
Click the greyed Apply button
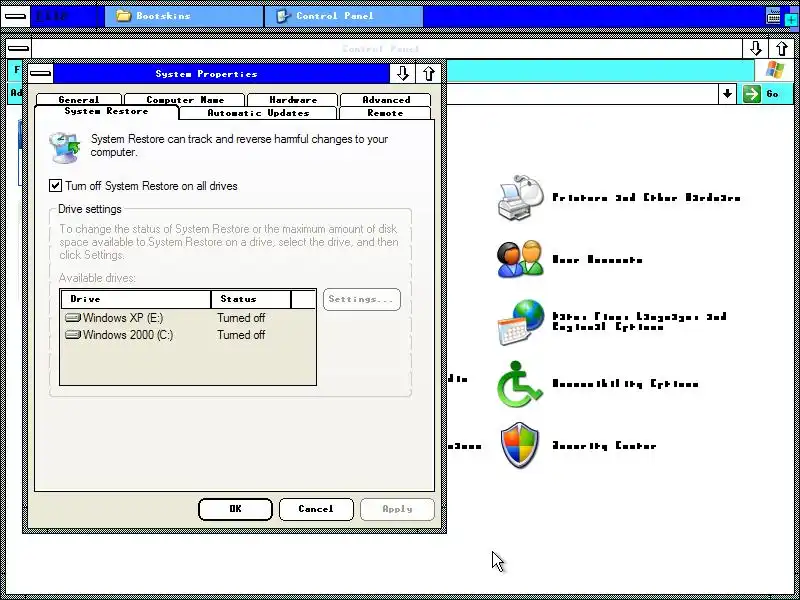[x=397, y=509]
